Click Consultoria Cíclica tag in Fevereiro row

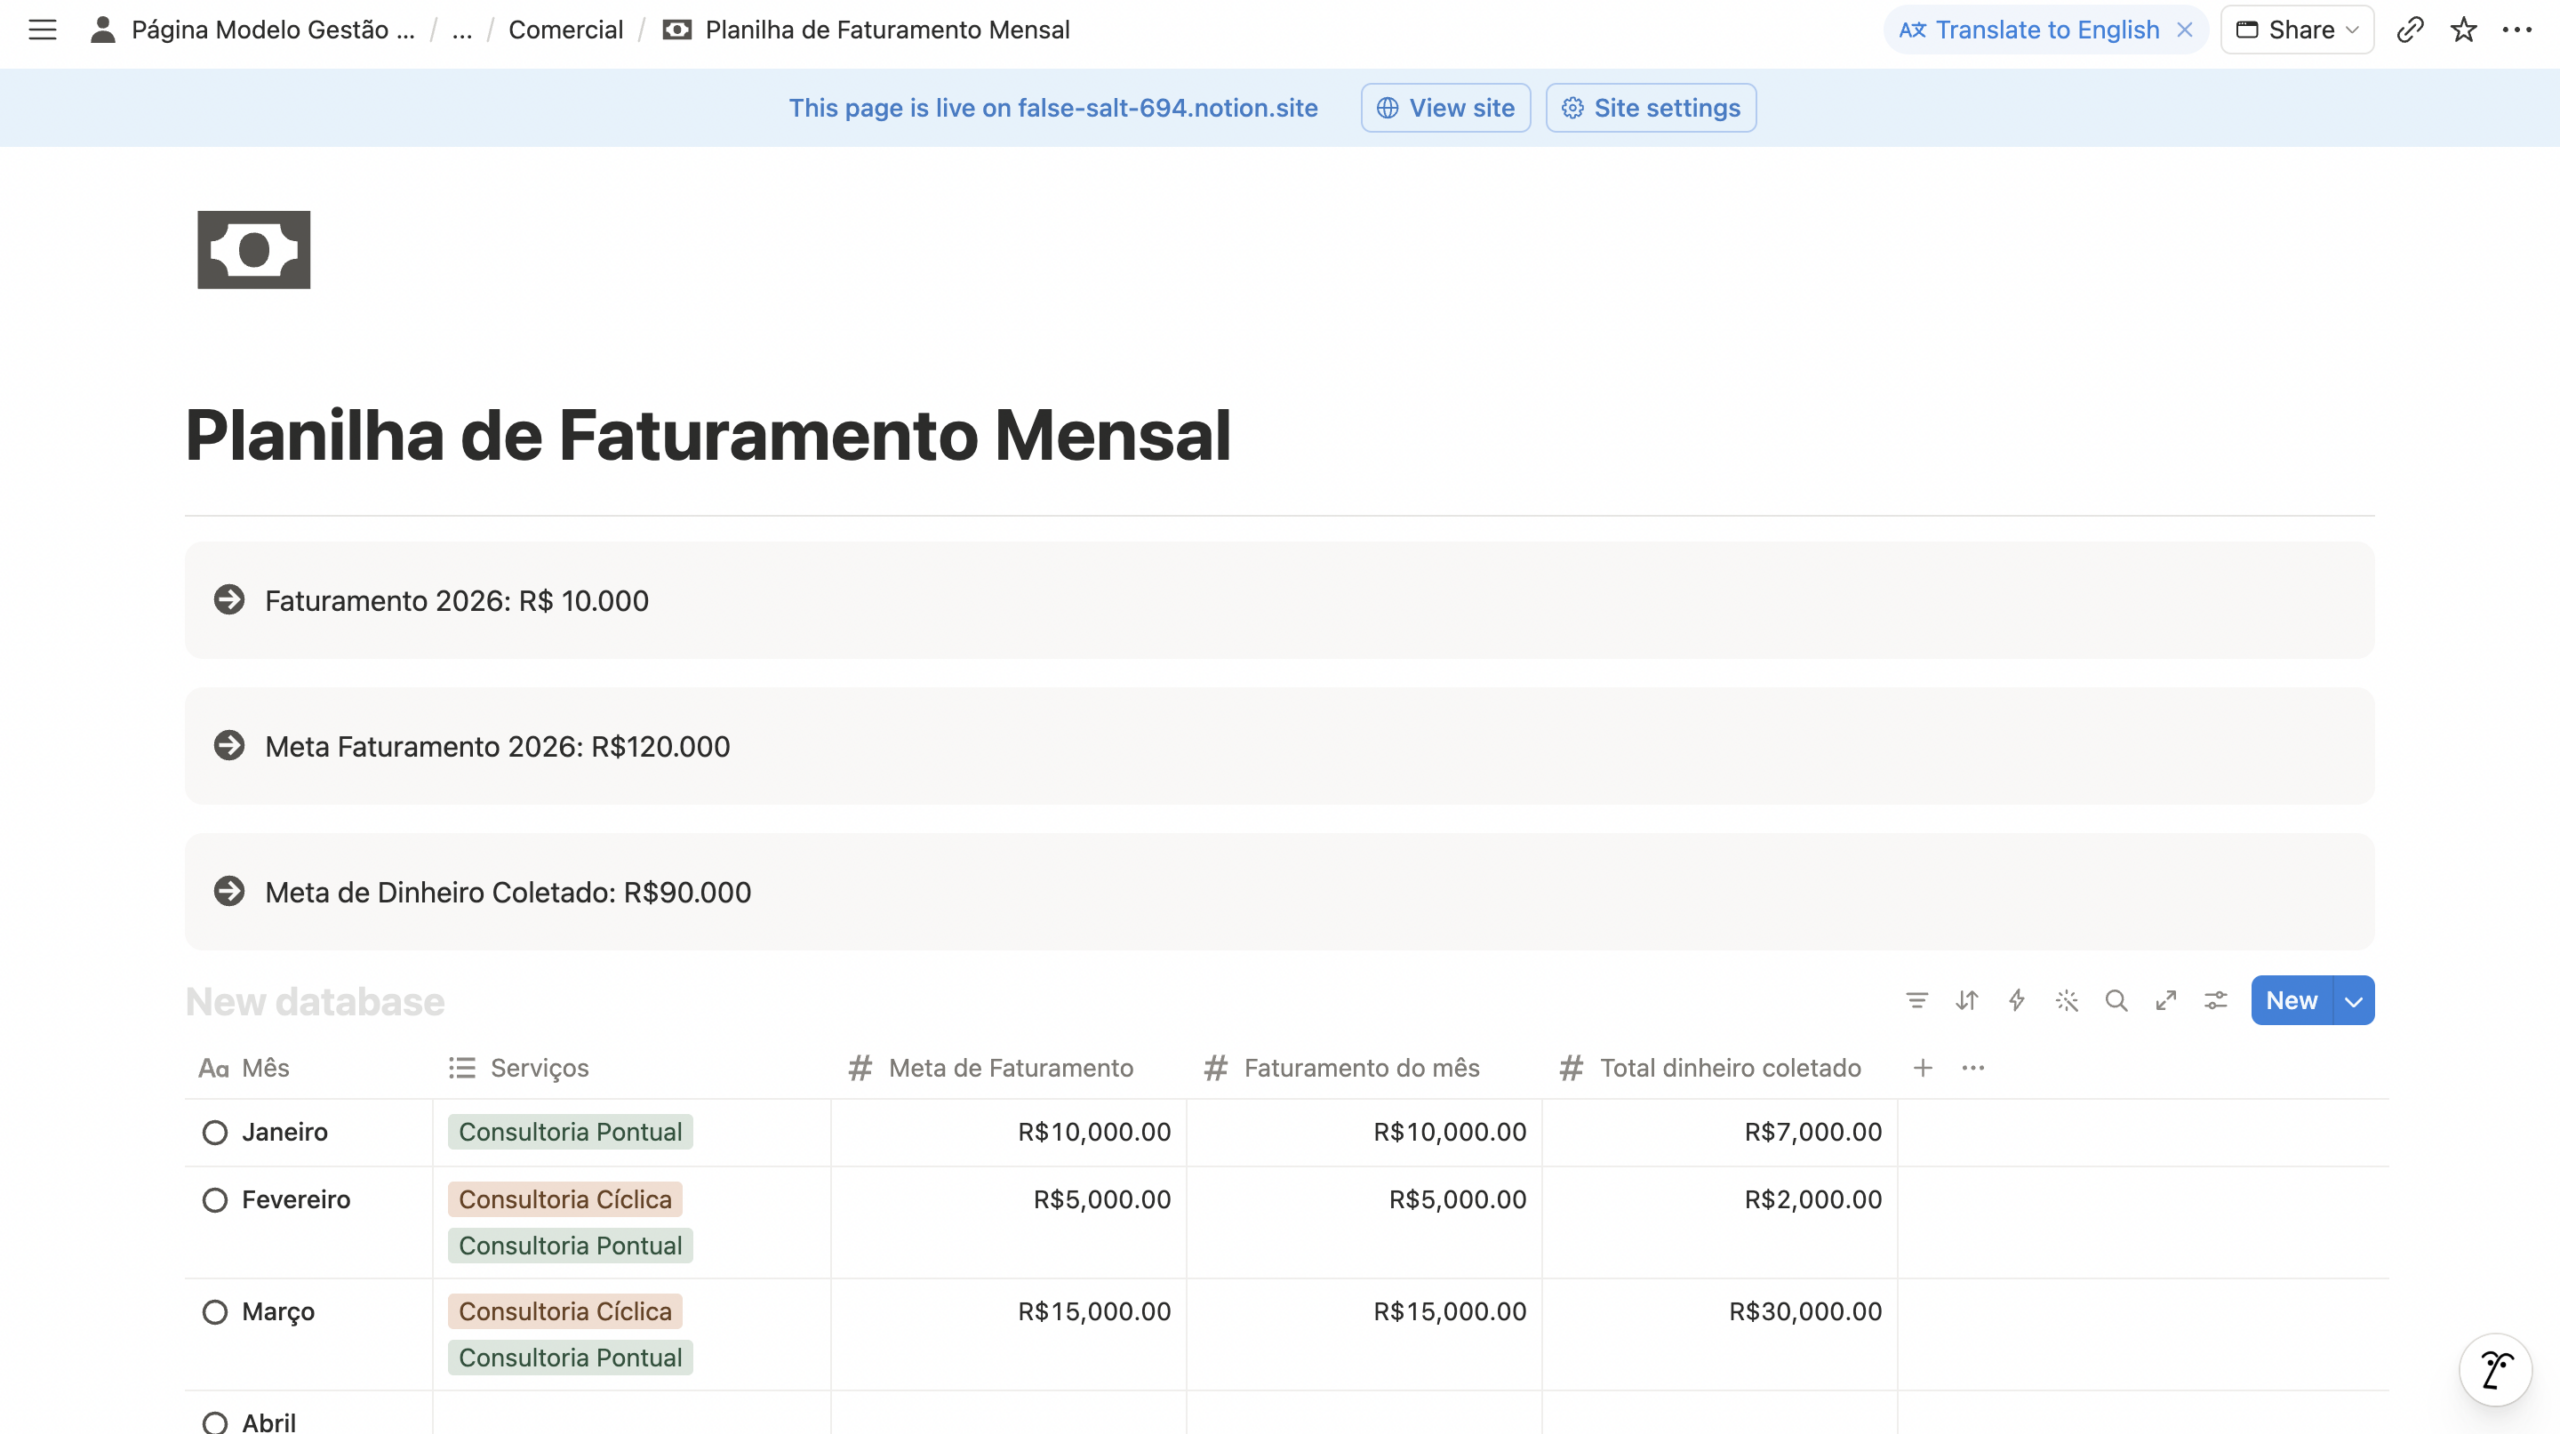pos(565,1199)
